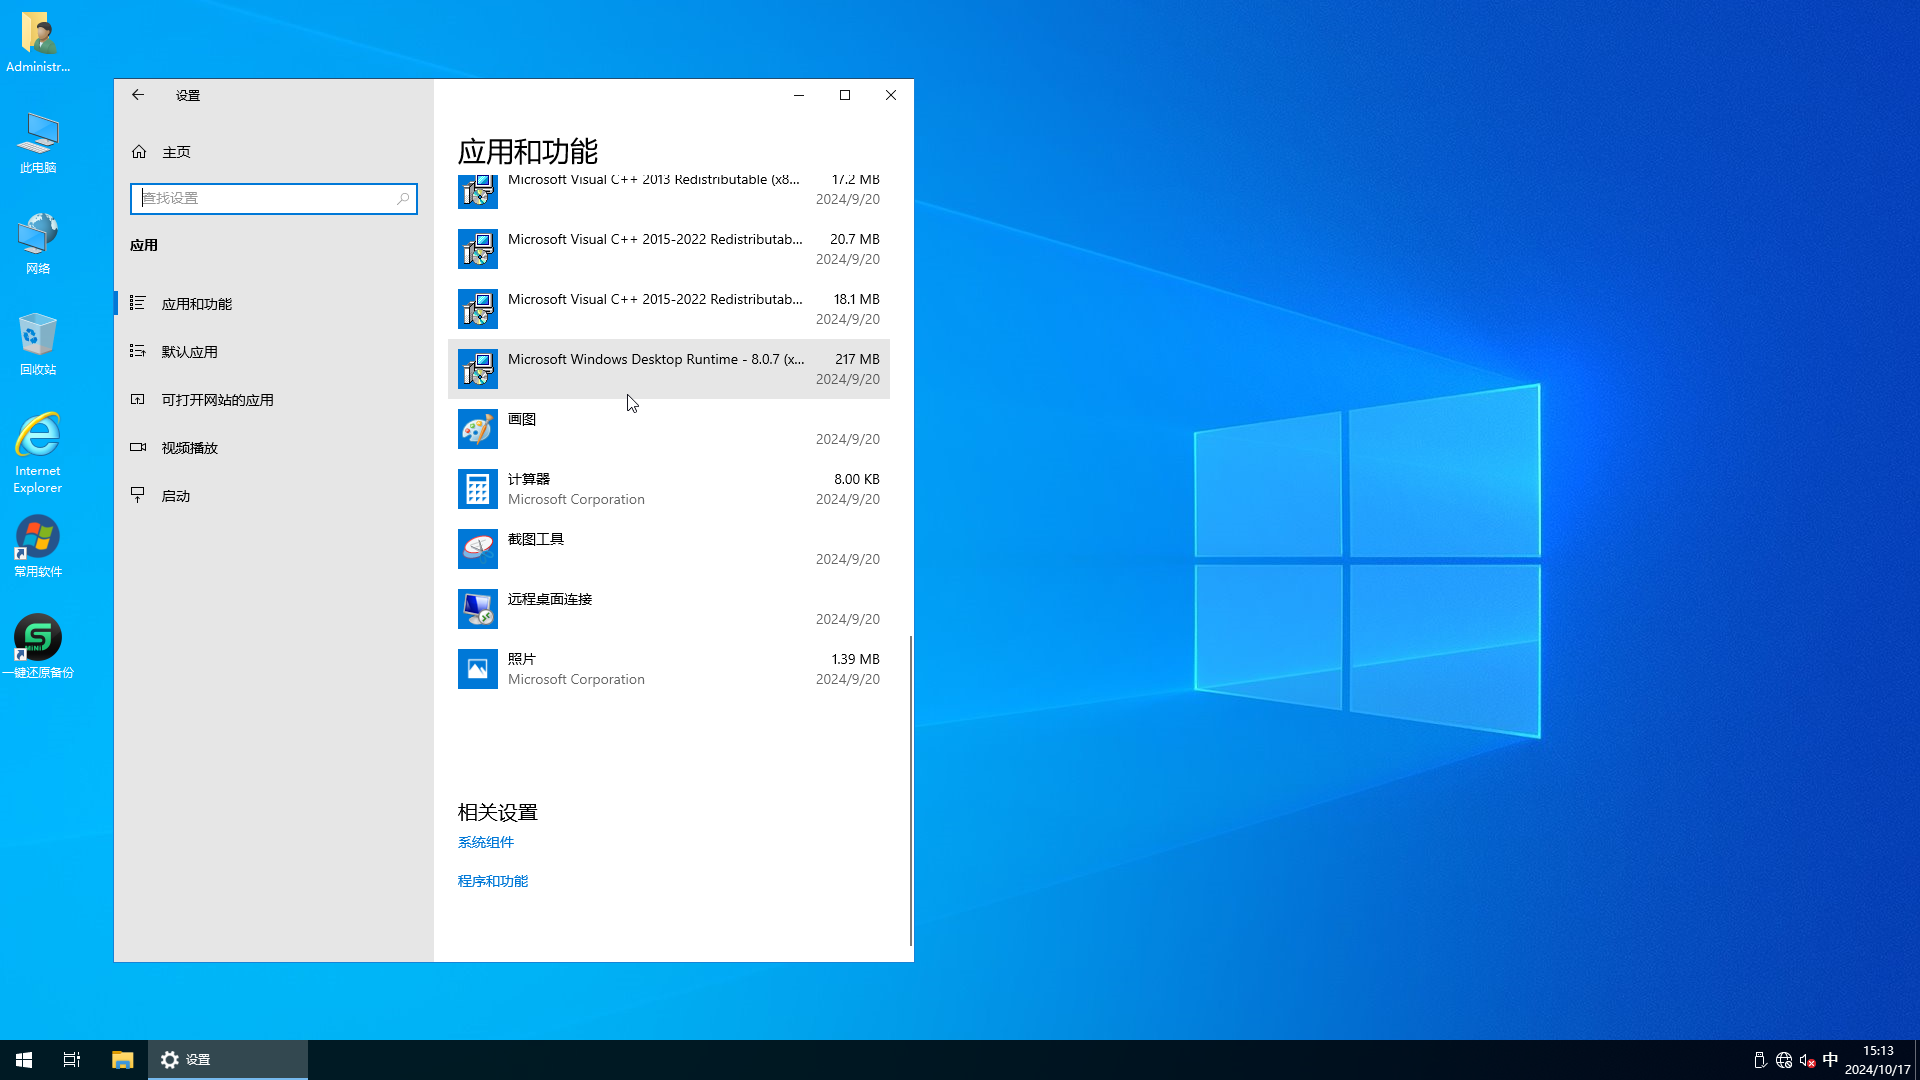Open File Explorer from the taskbar
1920x1080 pixels.
point(122,1060)
